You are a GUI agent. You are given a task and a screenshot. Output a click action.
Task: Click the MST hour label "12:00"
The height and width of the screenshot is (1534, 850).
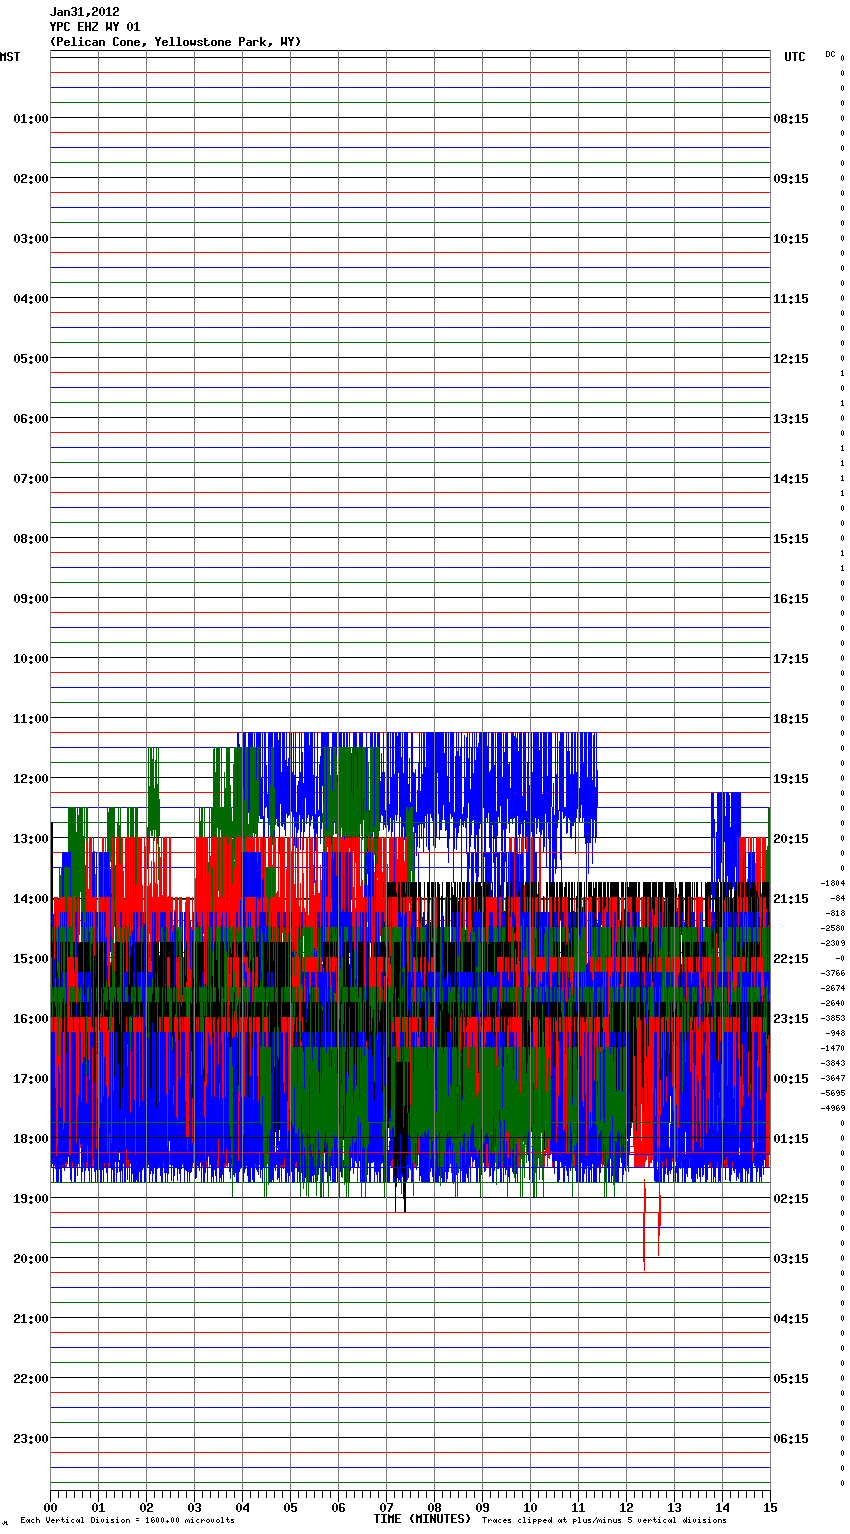tap(31, 779)
